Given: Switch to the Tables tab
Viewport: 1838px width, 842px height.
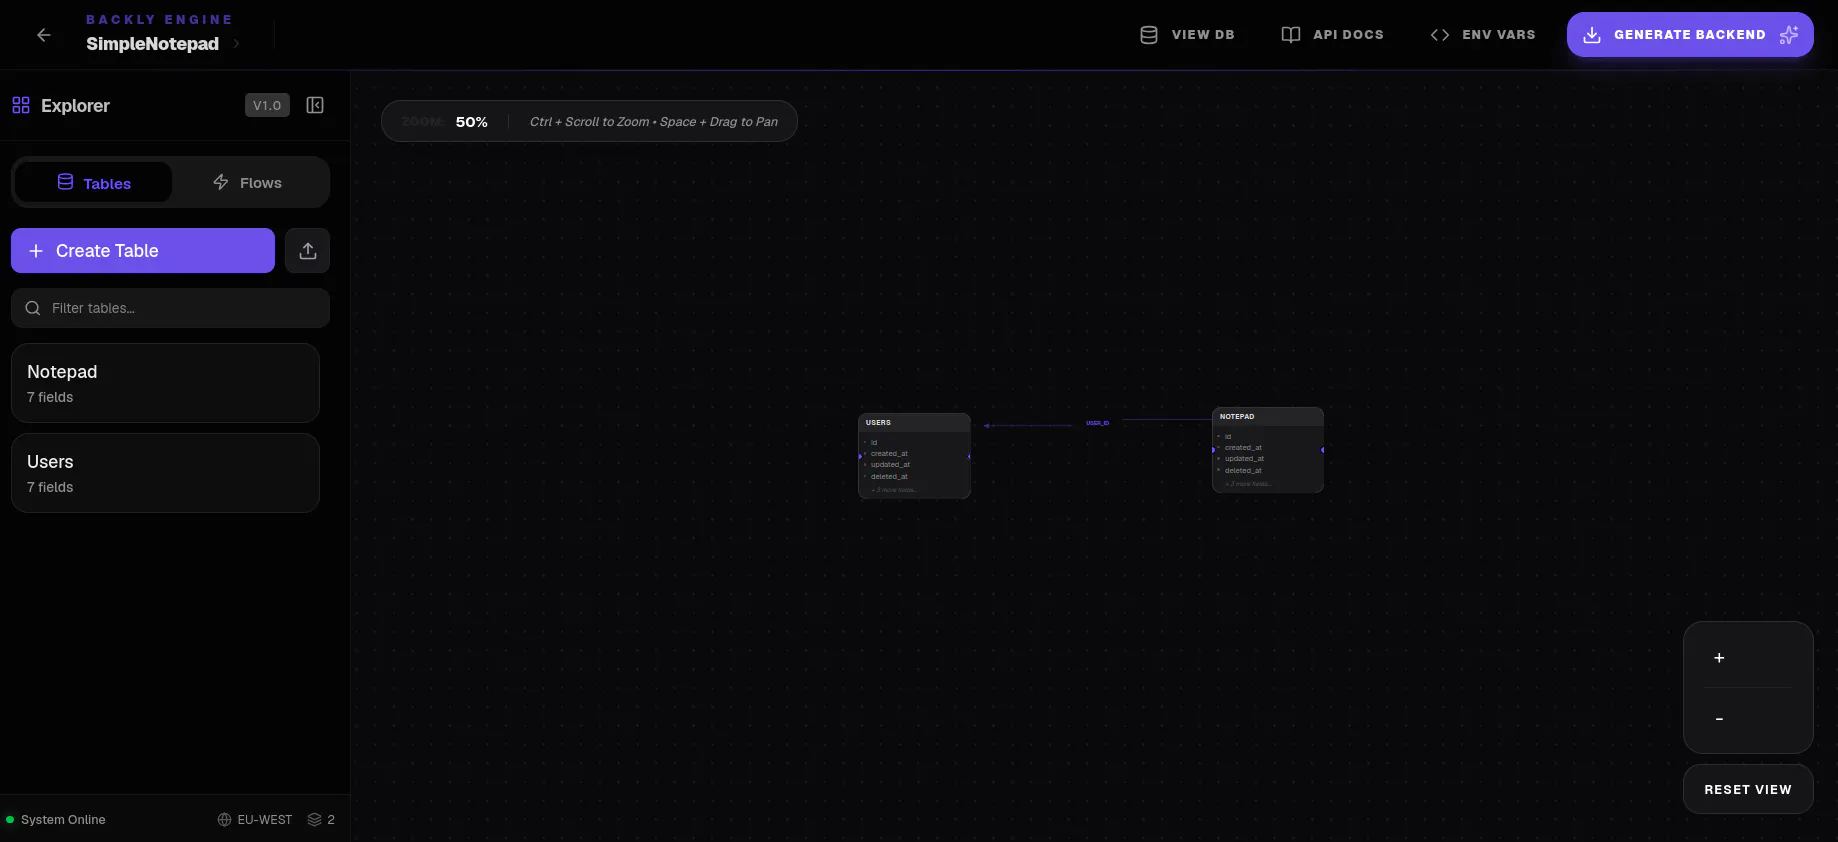Looking at the screenshot, I should (x=94, y=183).
